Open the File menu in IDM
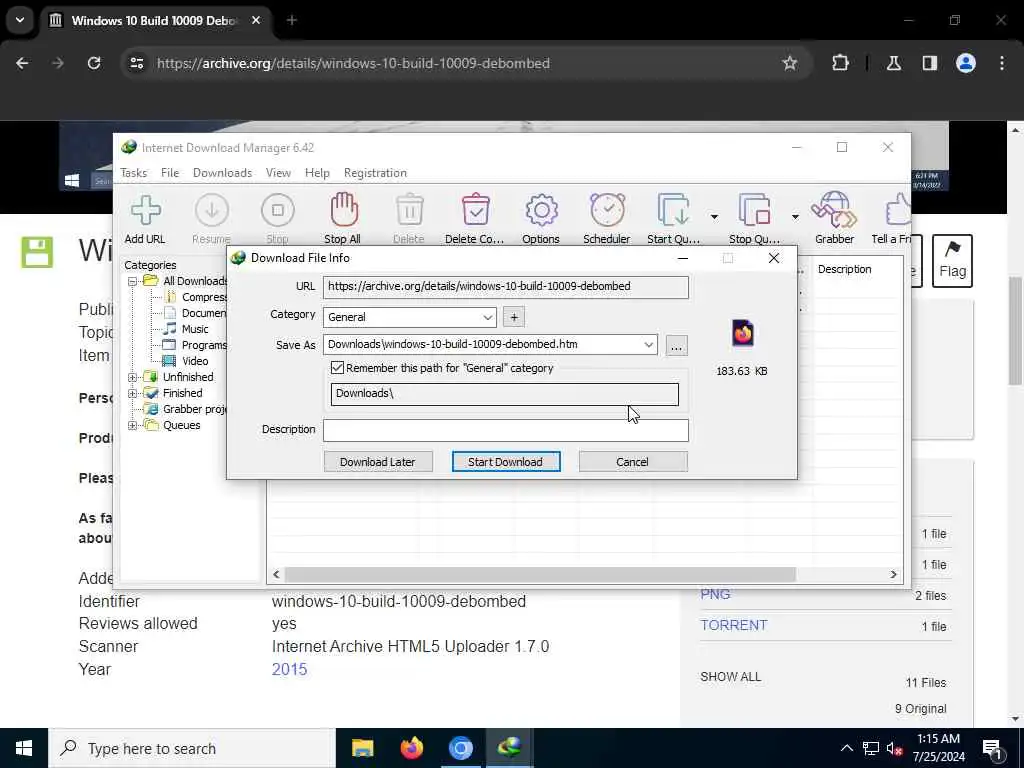Viewport: 1024px width, 768px height. [x=170, y=173]
